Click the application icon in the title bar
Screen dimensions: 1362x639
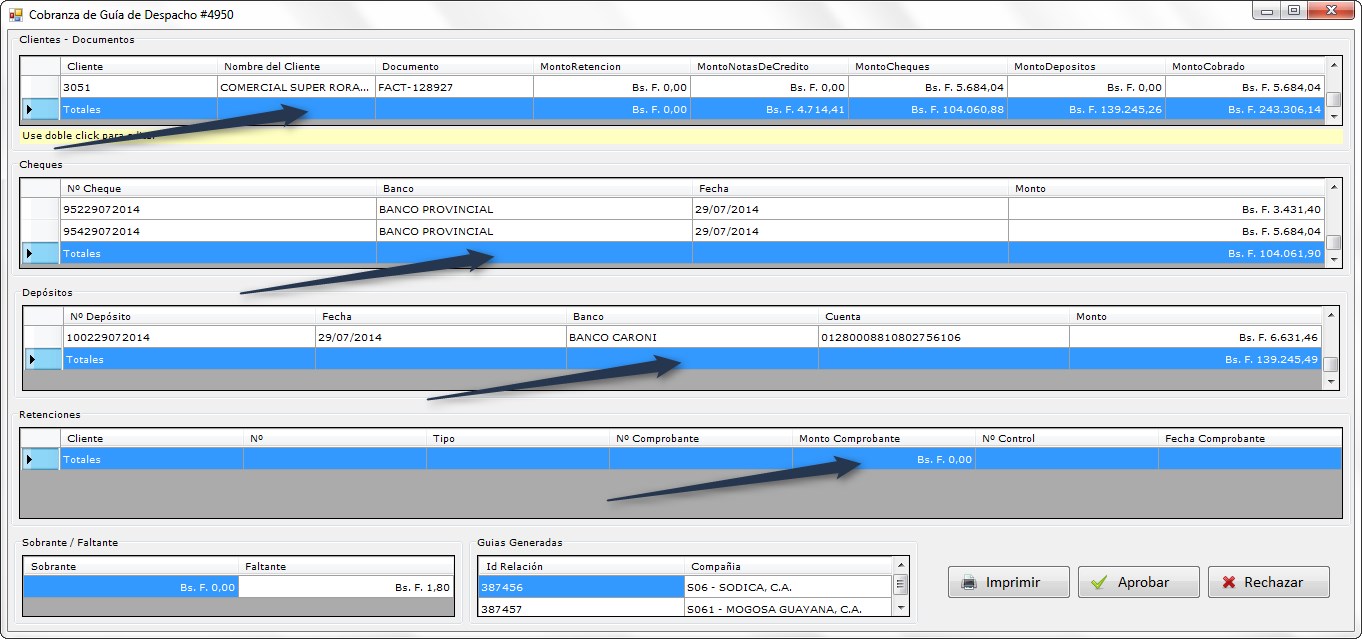pos(15,15)
